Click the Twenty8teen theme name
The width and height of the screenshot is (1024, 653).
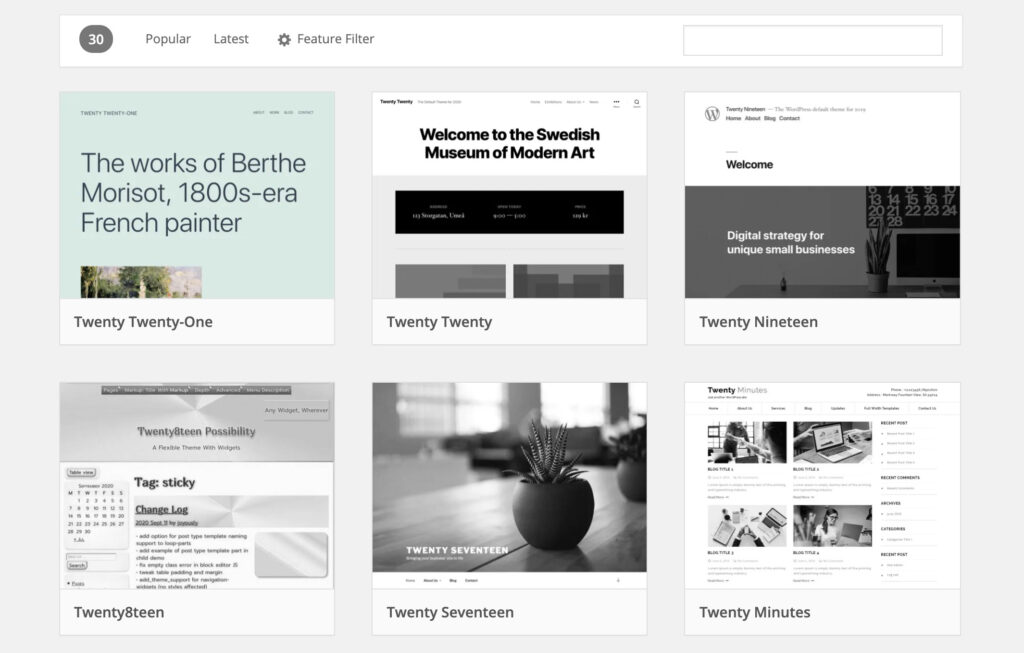[119, 613]
